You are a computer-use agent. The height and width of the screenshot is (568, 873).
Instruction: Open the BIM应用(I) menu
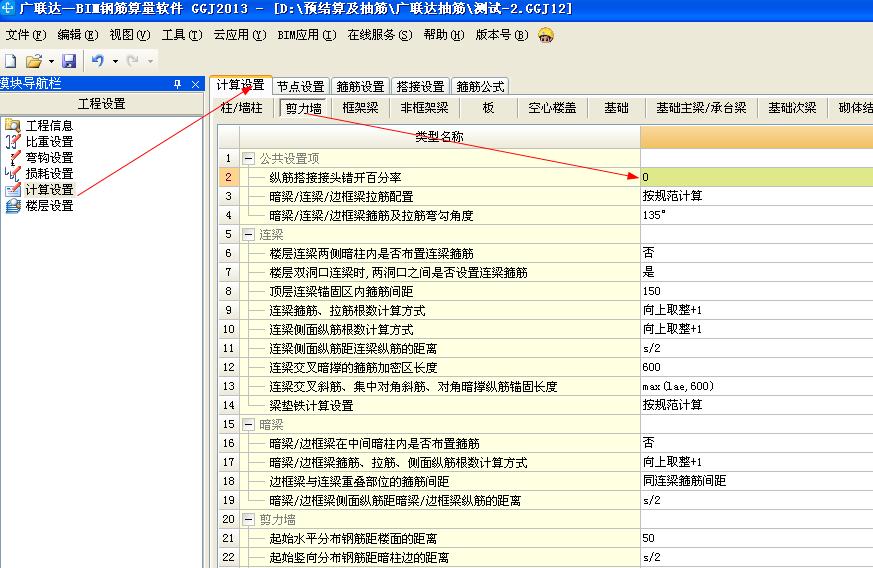tap(307, 35)
